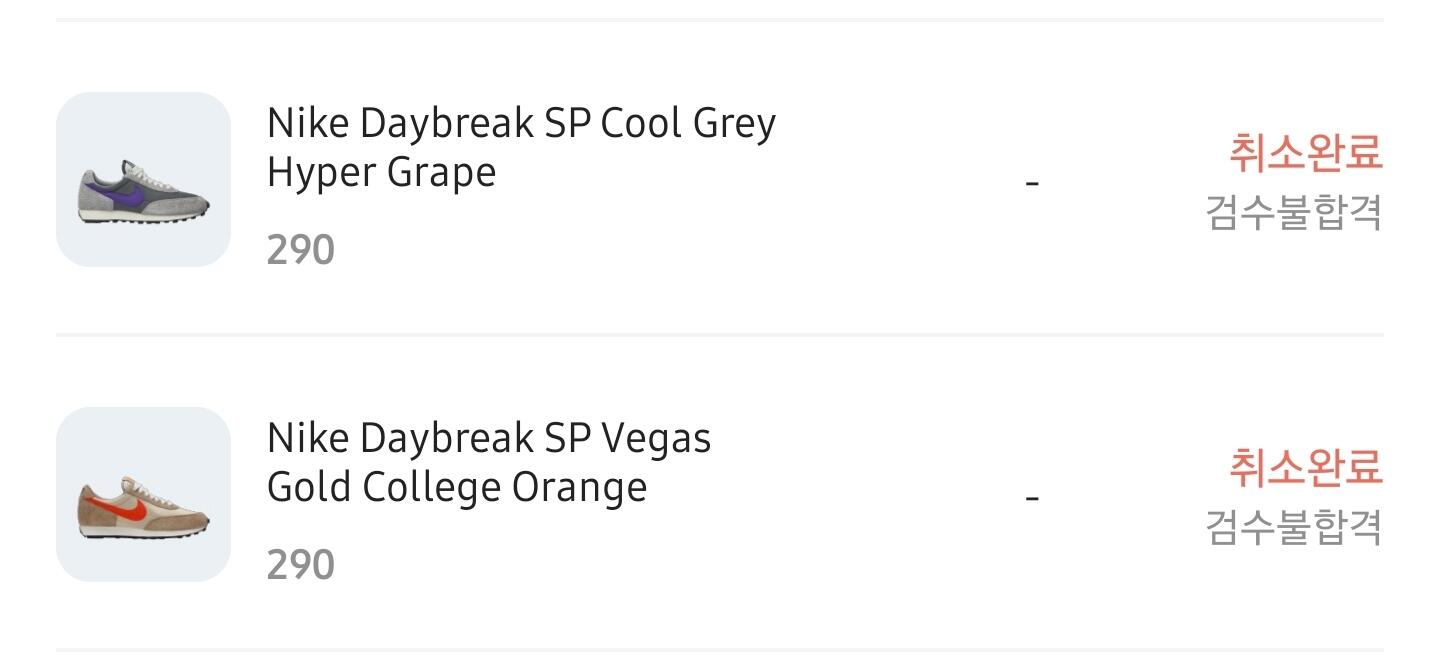Screen dimensions: 1439x655
Task: Click 검수불합격 label in the Vegas Gold row
Action: point(1293,527)
